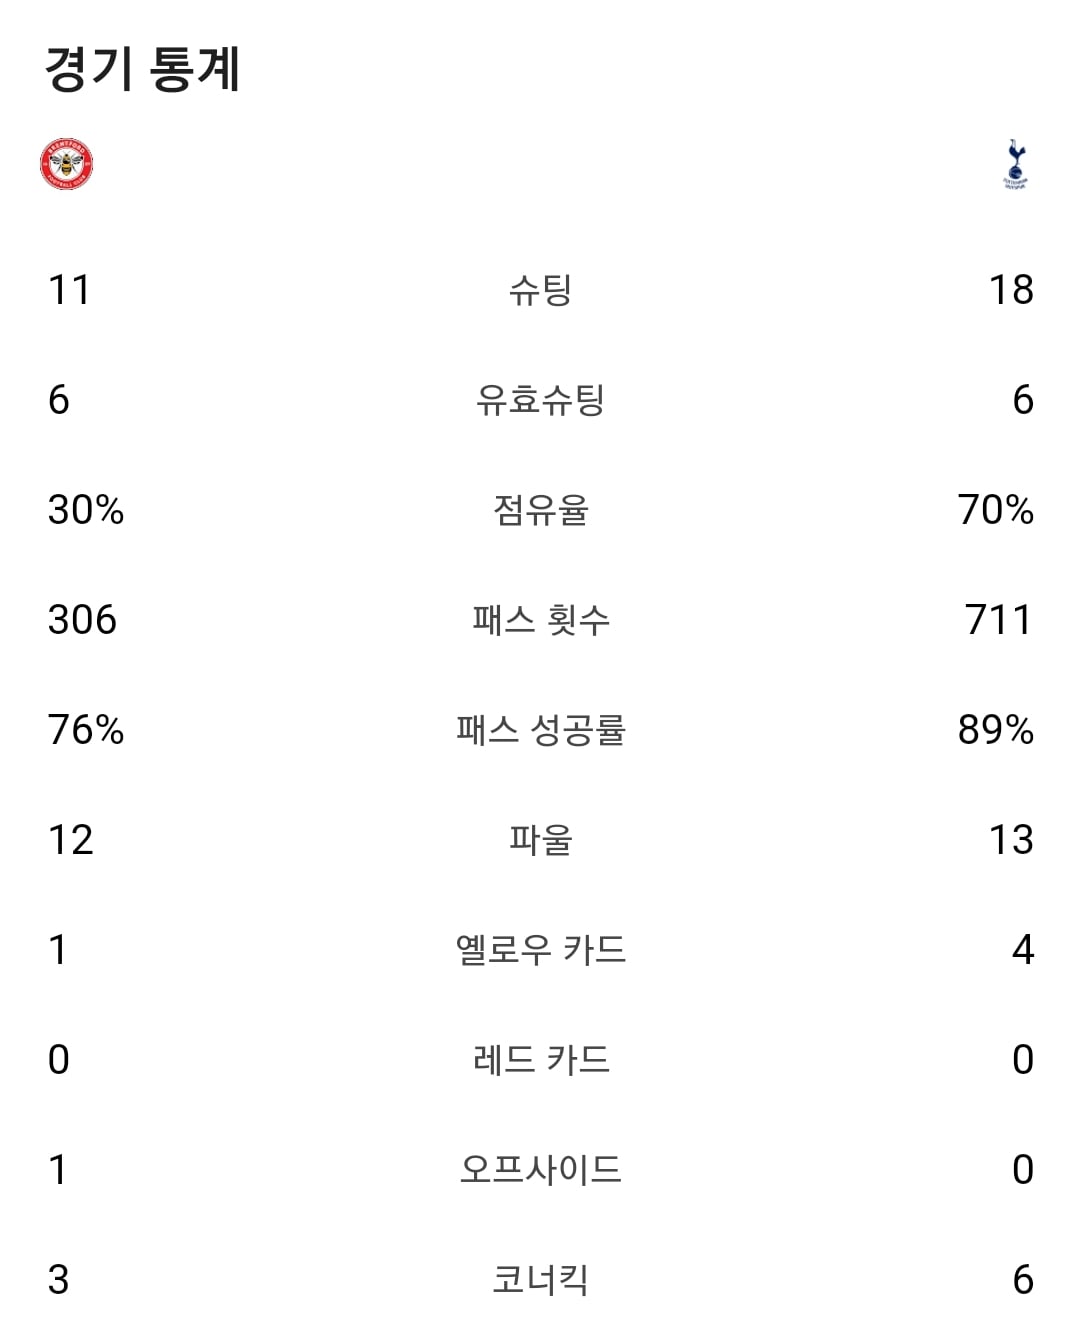The height and width of the screenshot is (1344, 1080).
Task: Click the Tottenham Hotspur crest icon
Action: click(1015, 165)
